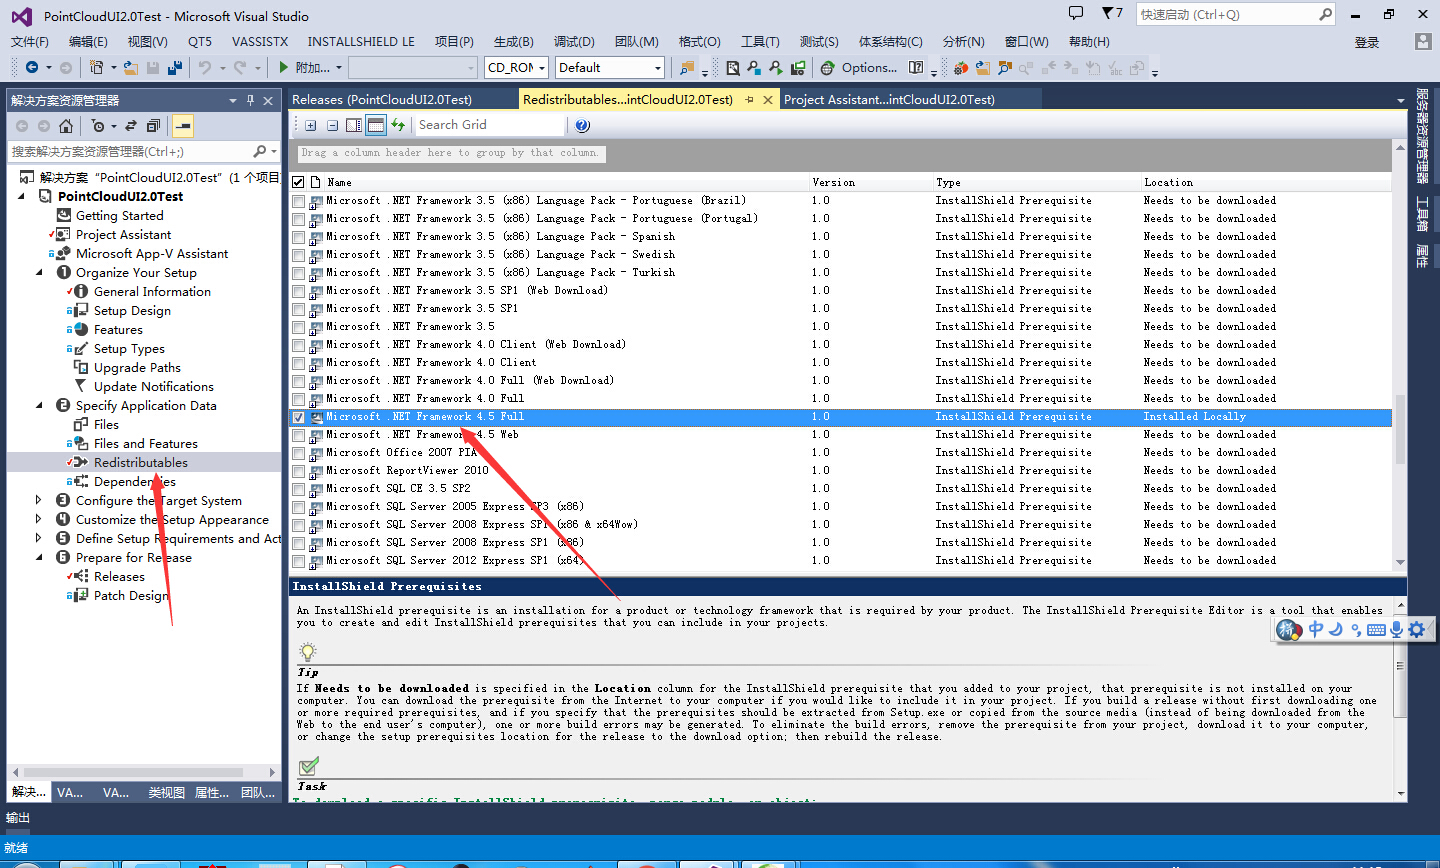Collapse Organize Your Setup tree node
Image resolution: width=1440 pixels, height=868 pixels.
(40, 272)
